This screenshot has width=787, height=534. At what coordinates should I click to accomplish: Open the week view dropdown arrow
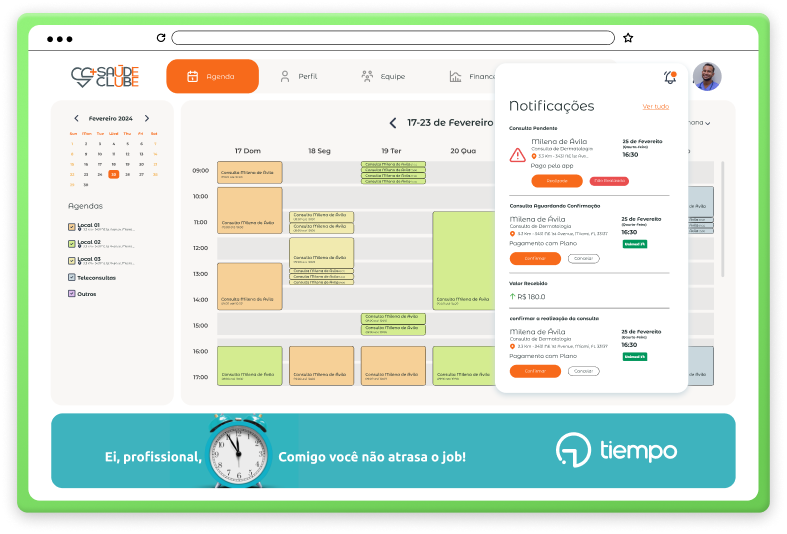[708, 124]
